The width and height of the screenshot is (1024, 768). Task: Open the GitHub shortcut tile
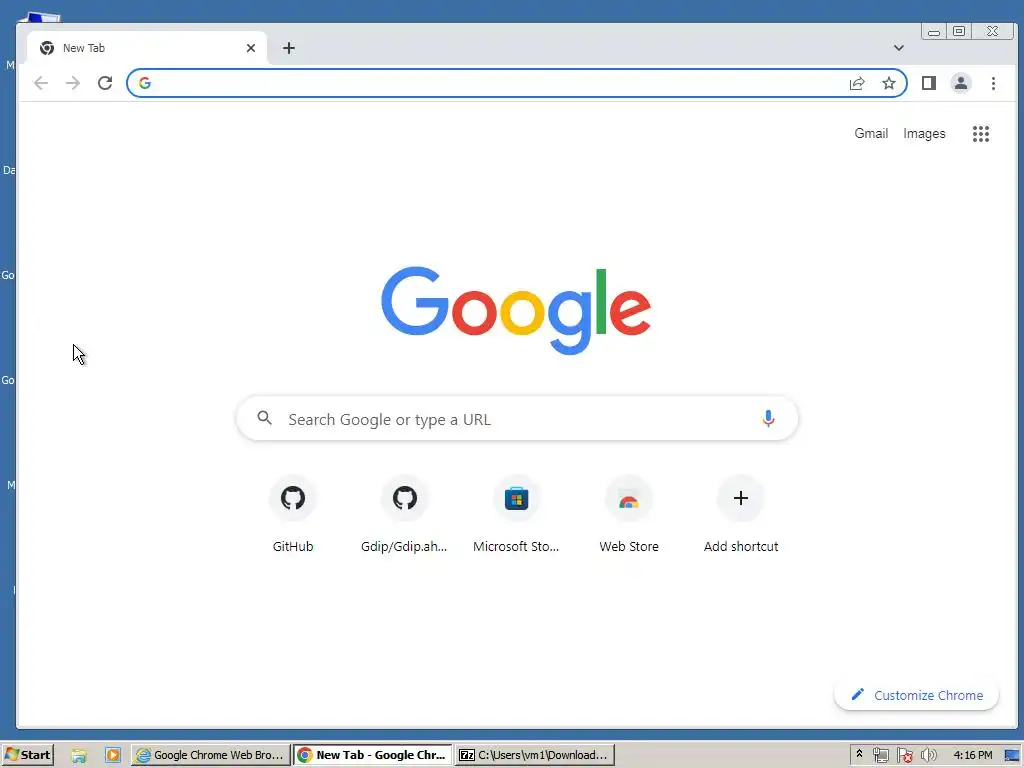[x=293, y=515]
